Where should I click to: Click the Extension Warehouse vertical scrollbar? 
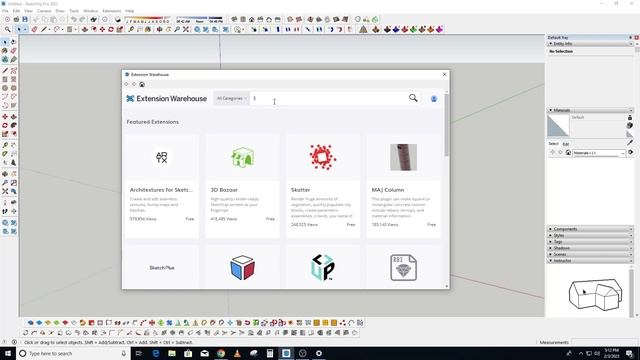446,124
